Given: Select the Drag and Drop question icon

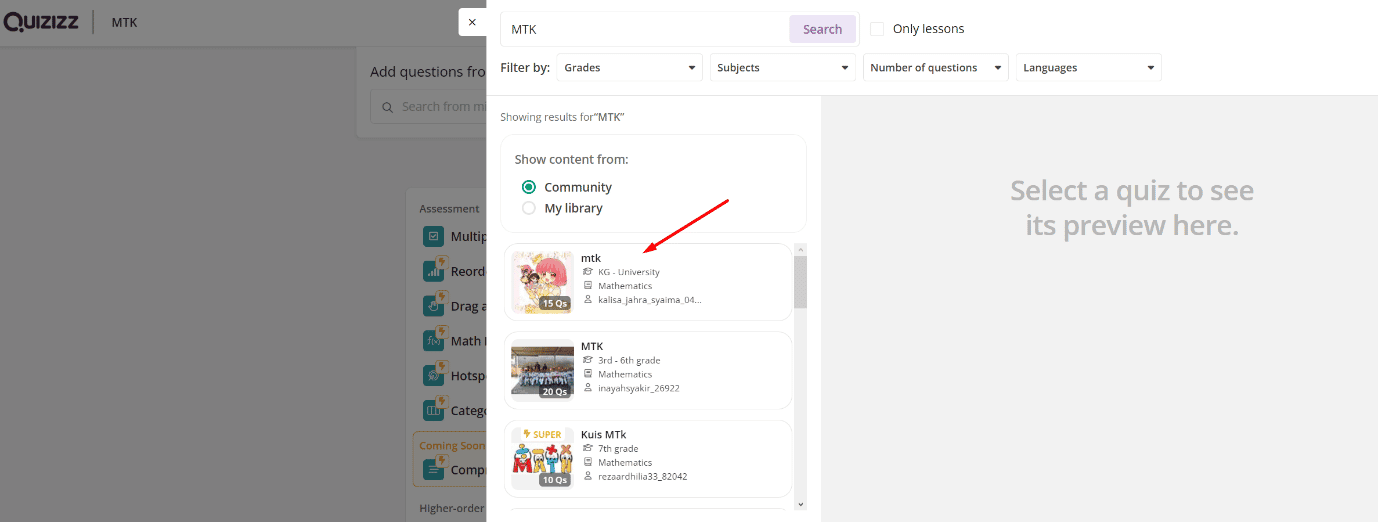Looking at the screenshot, I should pyautogui.click(x=433, y=306).
